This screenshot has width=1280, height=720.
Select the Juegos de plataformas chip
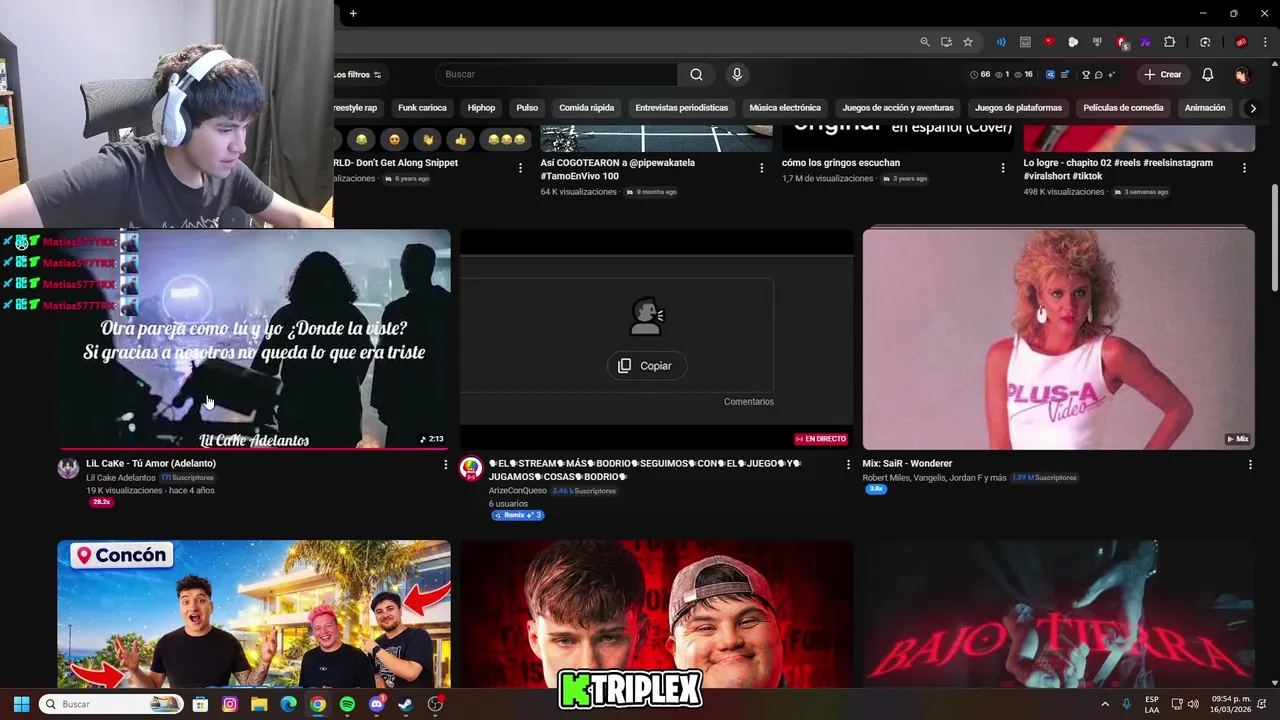(1018, 108)
